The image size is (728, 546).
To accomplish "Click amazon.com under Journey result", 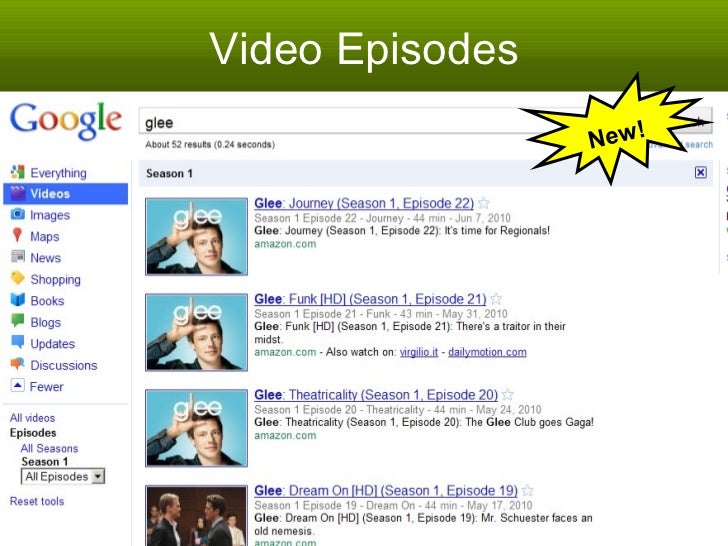I will coord(285,244).
